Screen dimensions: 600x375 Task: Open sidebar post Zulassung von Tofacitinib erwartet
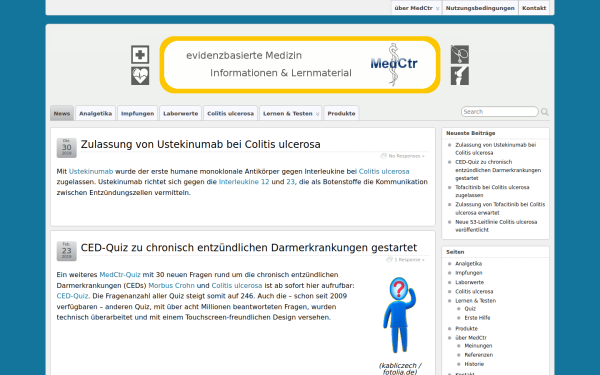pos(500,209)
